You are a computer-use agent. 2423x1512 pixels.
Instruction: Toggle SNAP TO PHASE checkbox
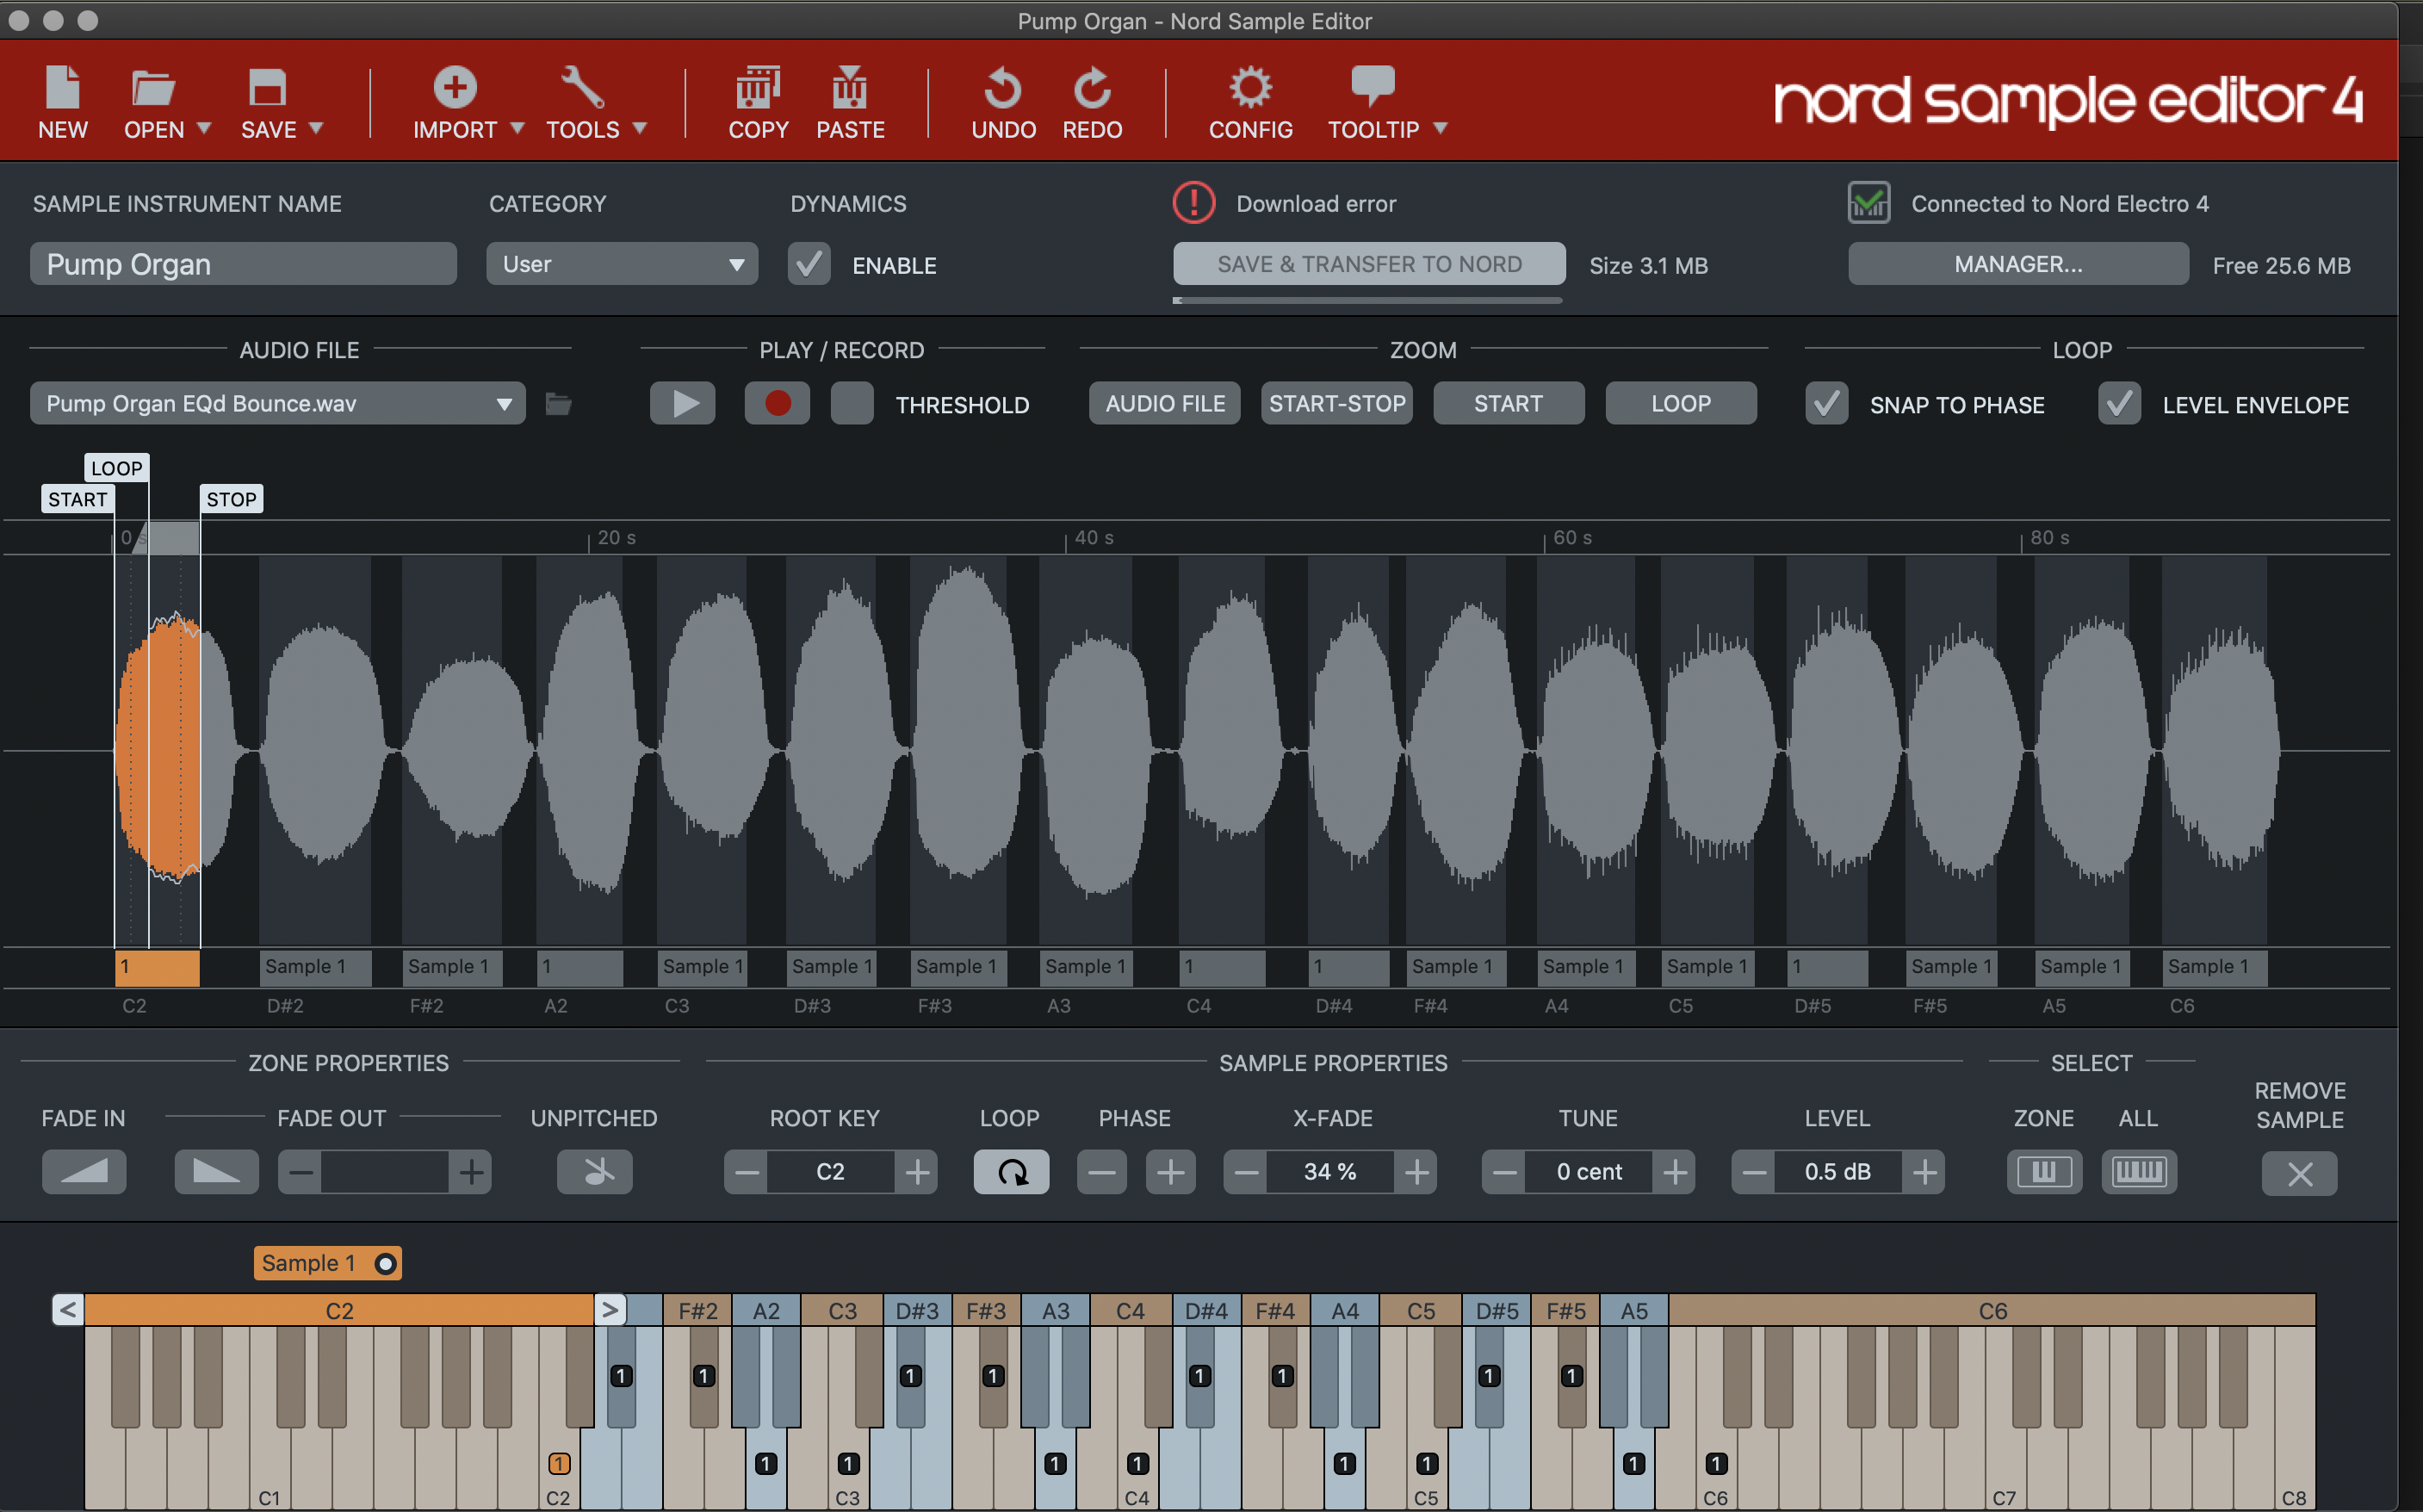(1827, 404)
